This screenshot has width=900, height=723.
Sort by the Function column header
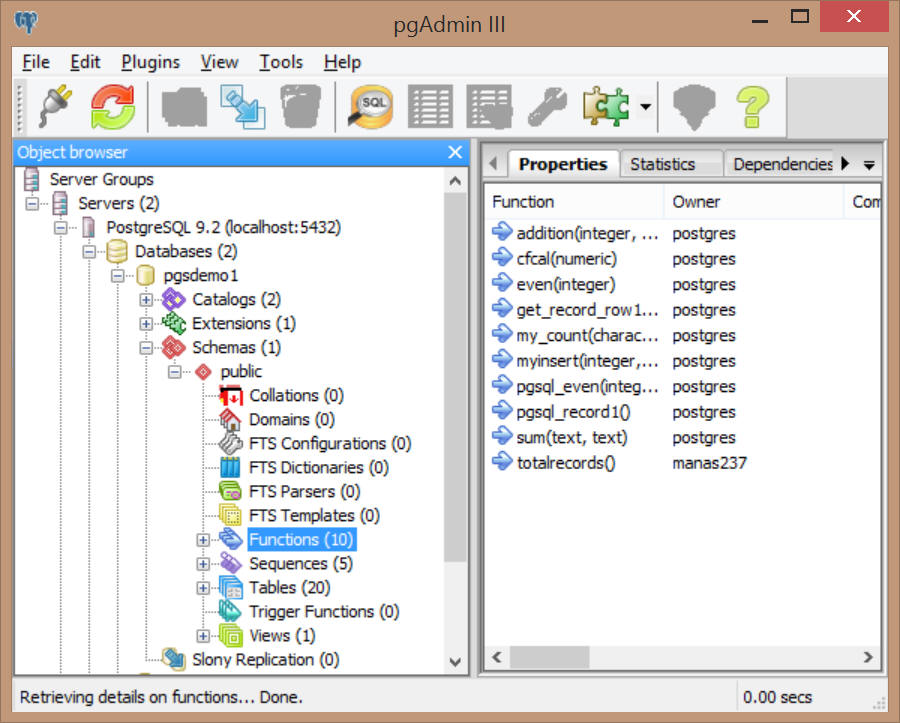tap(575, 202)
